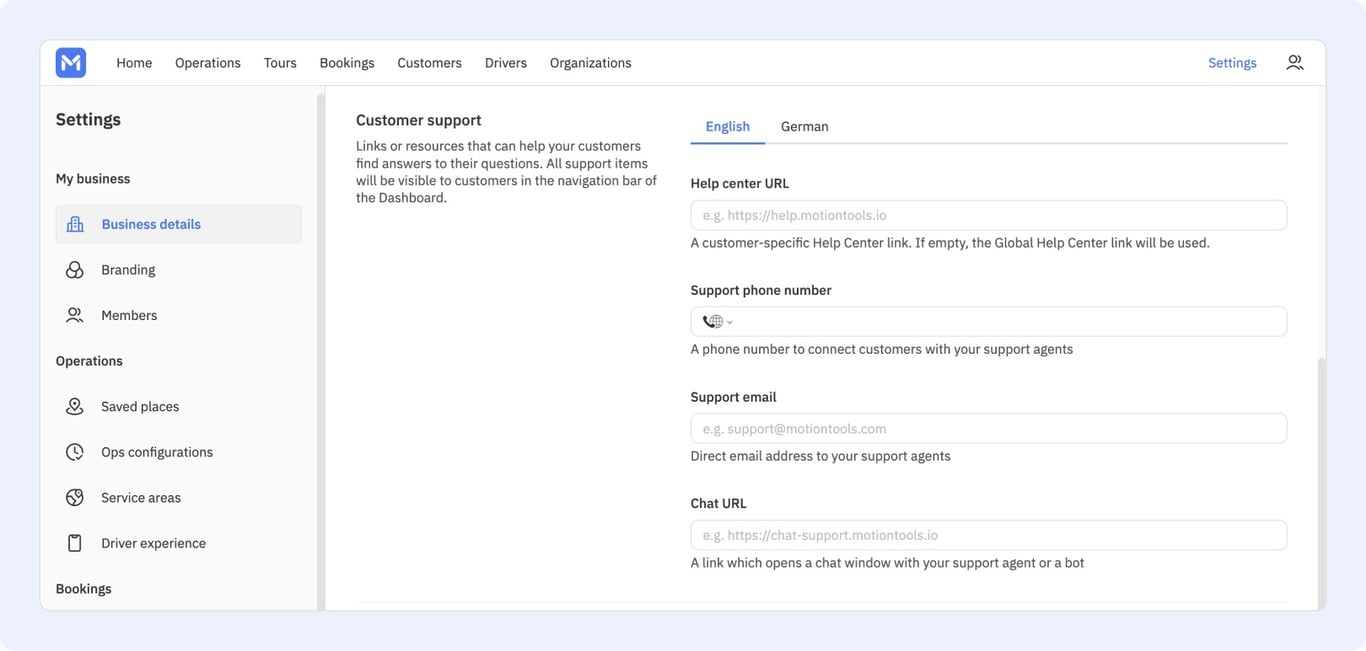1366x651 pixels.
Task: Click the Help center URL label
Action: (740, 184)
